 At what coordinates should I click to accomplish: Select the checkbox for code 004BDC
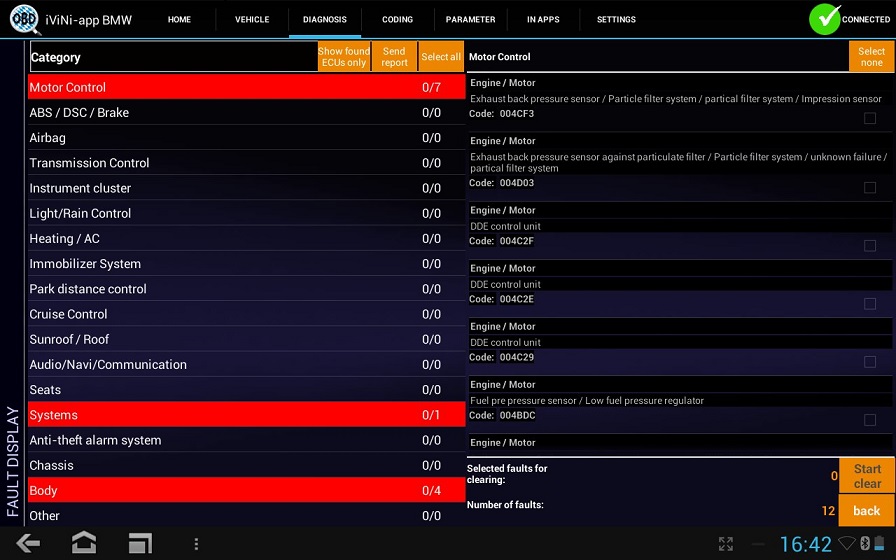click(x=870, y=420)
